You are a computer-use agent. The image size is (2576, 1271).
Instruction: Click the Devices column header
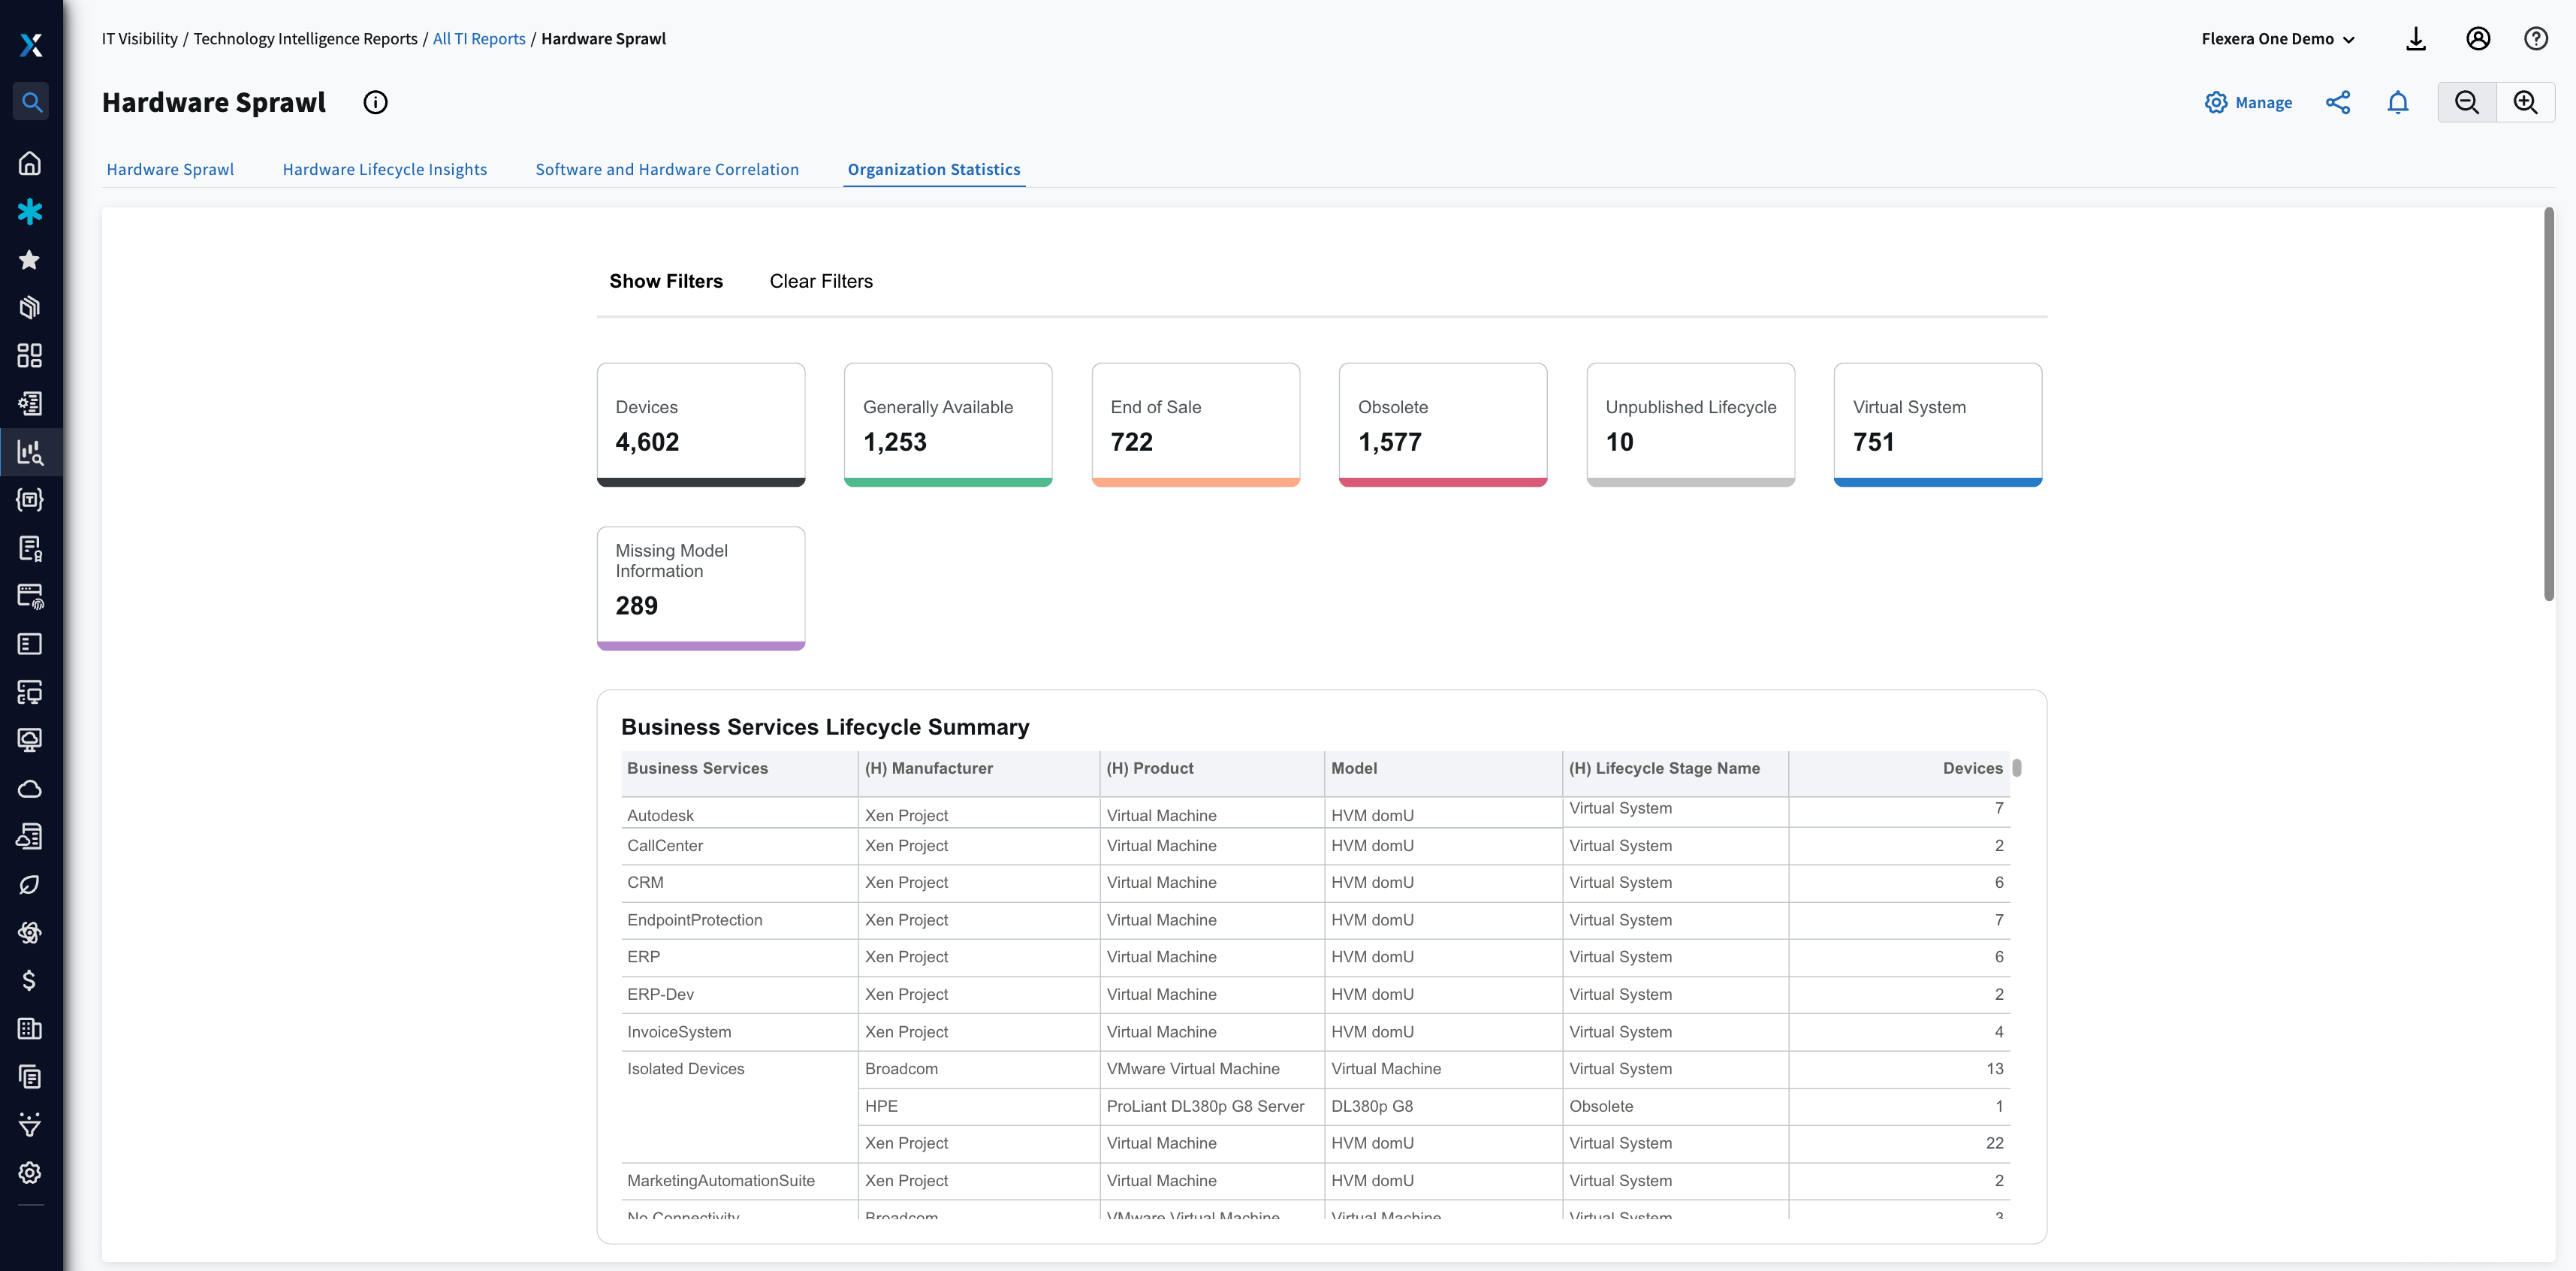[x=1971, y=768]
